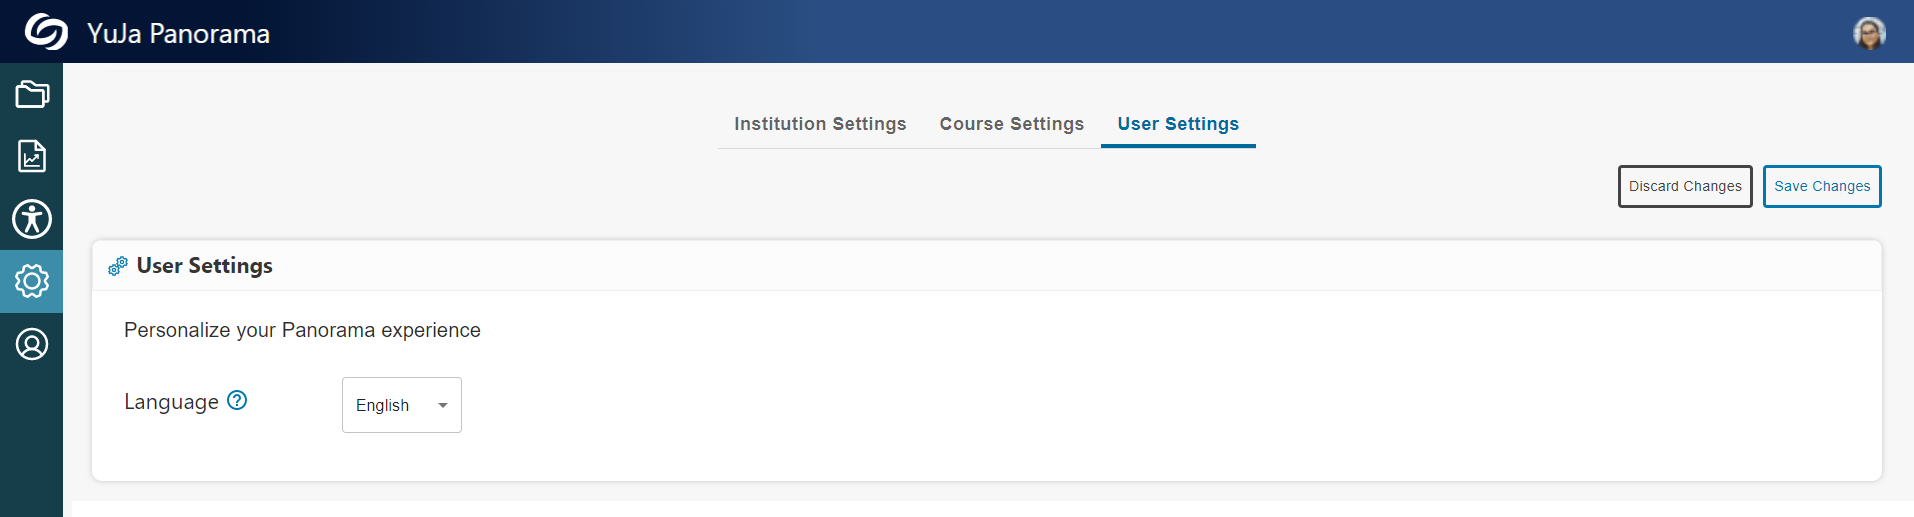Select the settings gear sidebar icon
Screen dimensions: 1914x517
[x=32, y=281]
